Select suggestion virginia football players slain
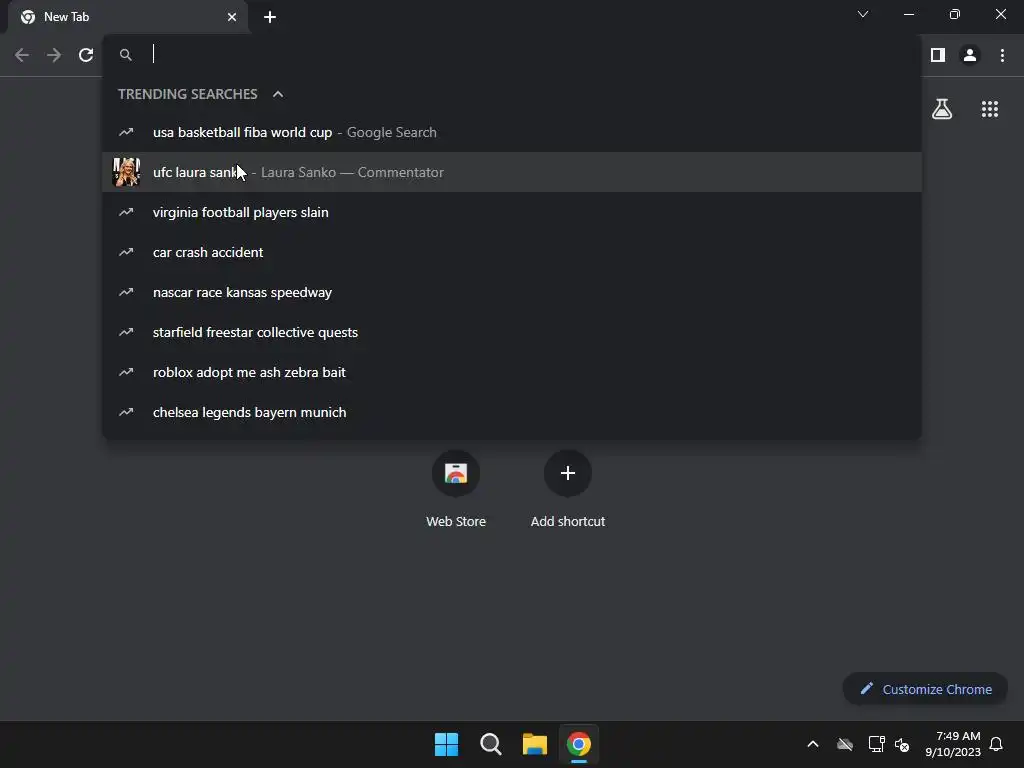Image resolution: width=1024 pixels, height=768 pixels. tap(512, 212)
